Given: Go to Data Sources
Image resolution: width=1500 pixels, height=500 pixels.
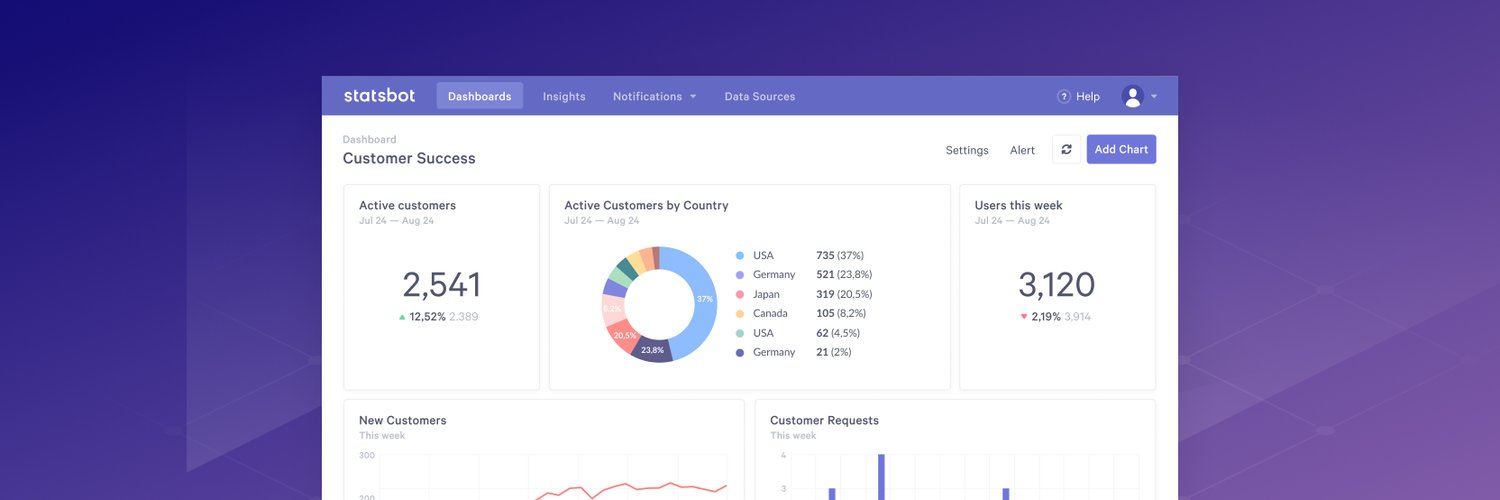Looking at the screenshot, I should point(760,97).
